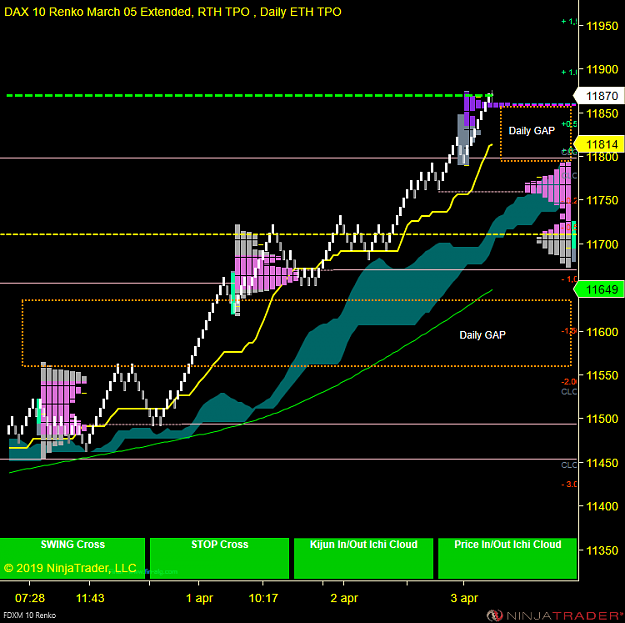The height and width of the screenshot is (623, 625).
Task: Select the Price In/Out Ichi Cloud panel
Action: 507,558
